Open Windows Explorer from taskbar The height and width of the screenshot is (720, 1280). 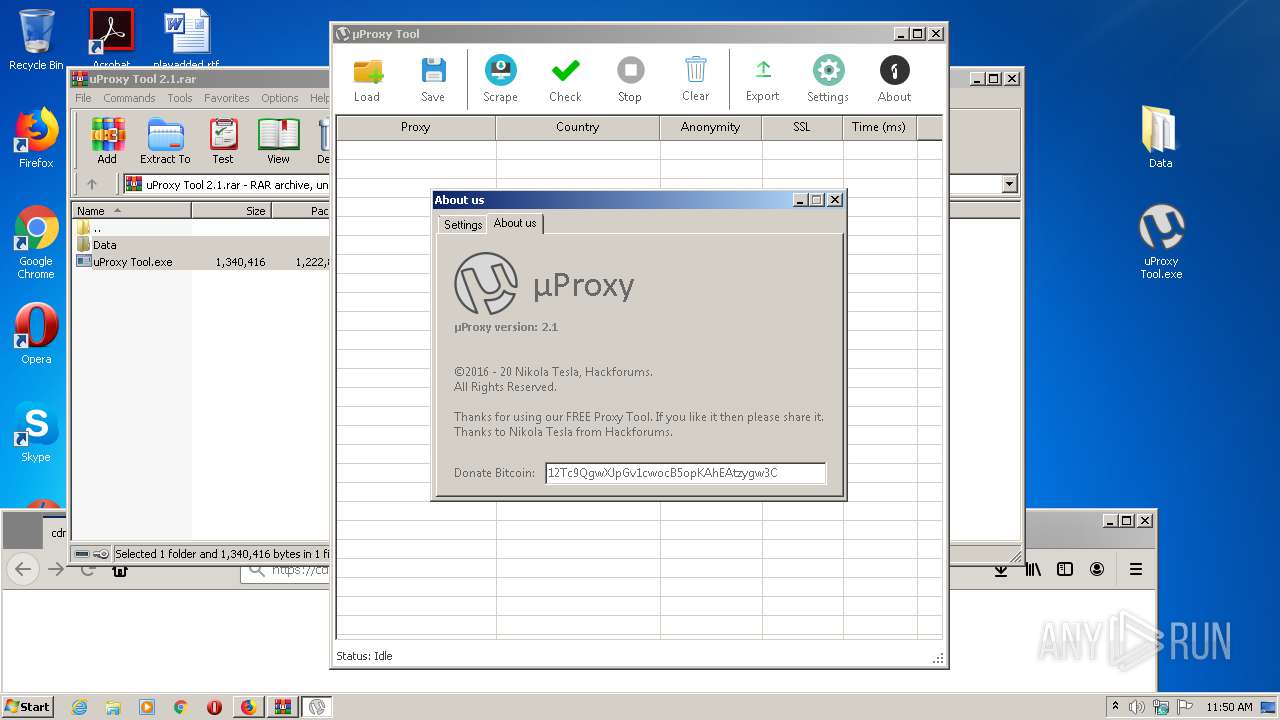pos(113,707)
